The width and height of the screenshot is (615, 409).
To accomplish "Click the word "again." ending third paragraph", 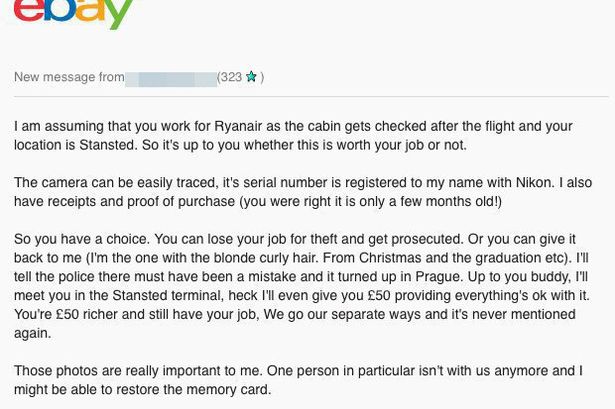I will (32, 334).
